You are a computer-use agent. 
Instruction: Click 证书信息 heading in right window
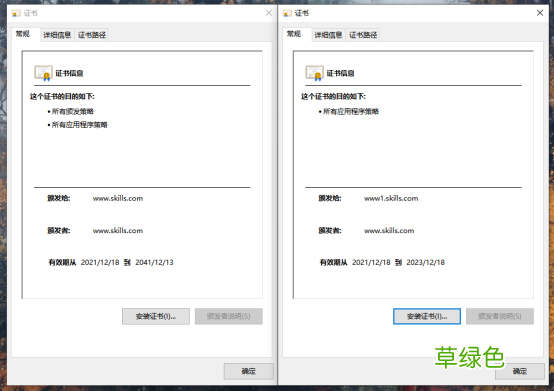340,73
